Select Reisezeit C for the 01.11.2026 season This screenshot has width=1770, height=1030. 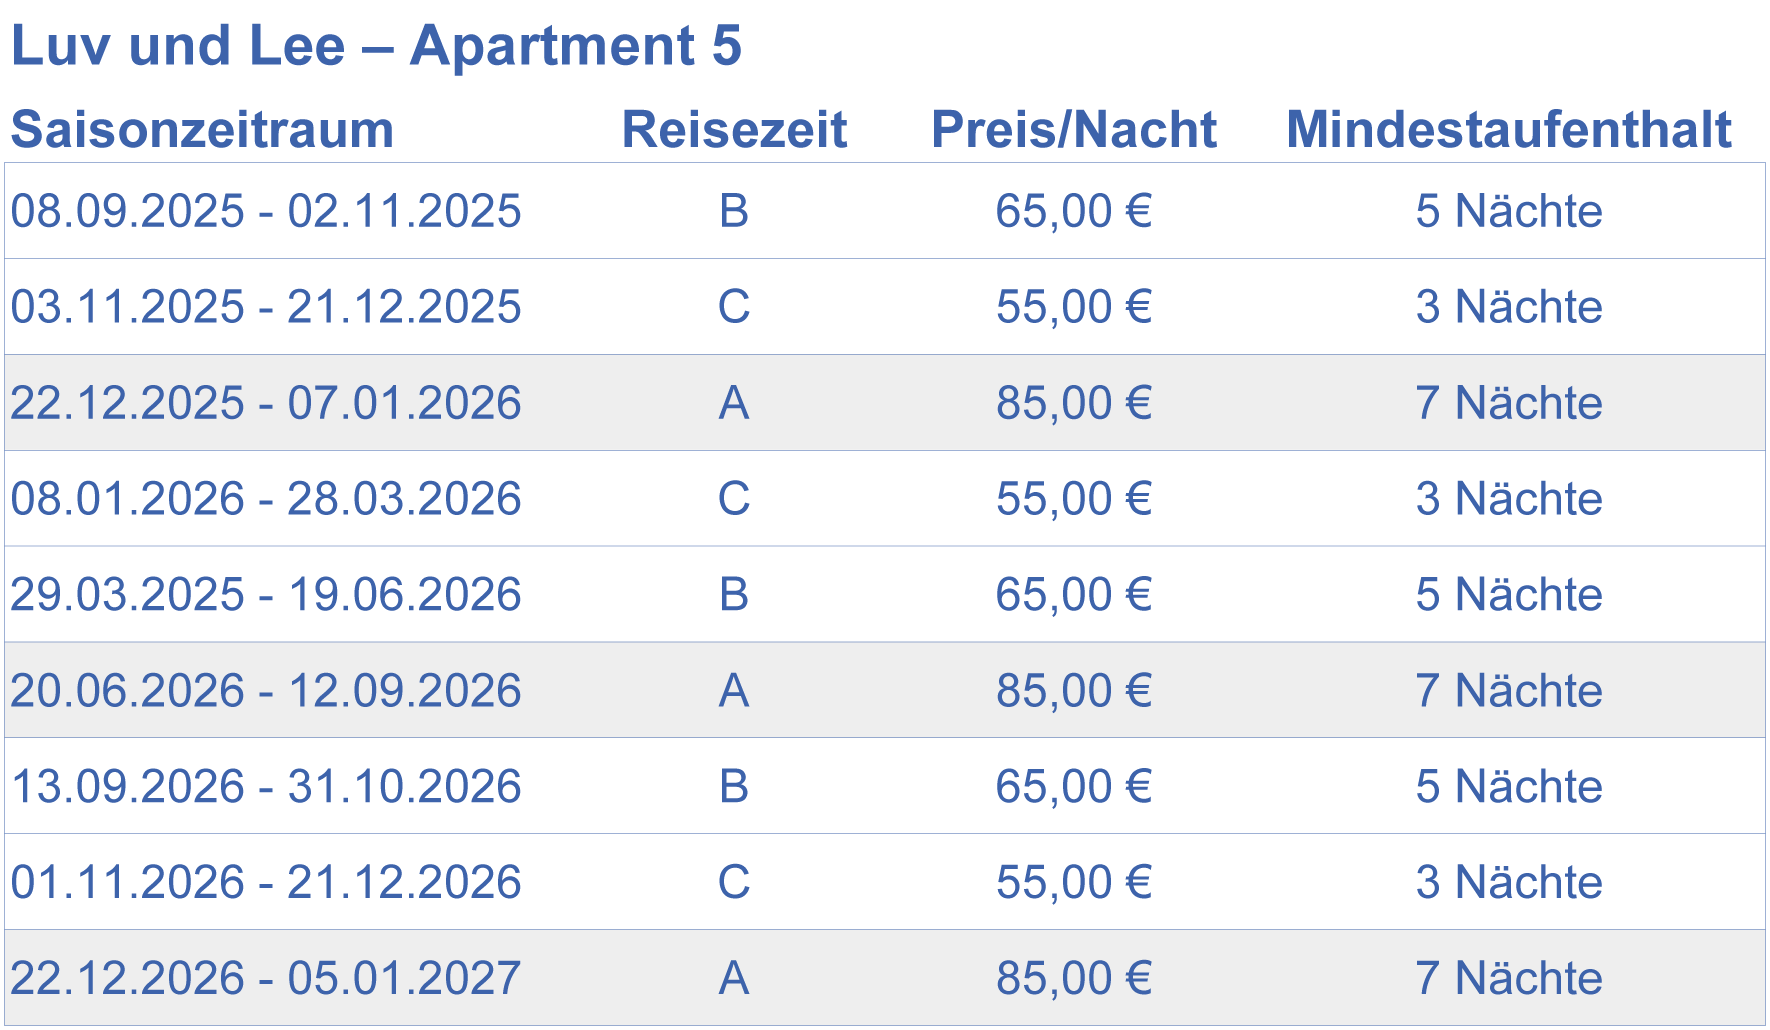pos(734,883)
